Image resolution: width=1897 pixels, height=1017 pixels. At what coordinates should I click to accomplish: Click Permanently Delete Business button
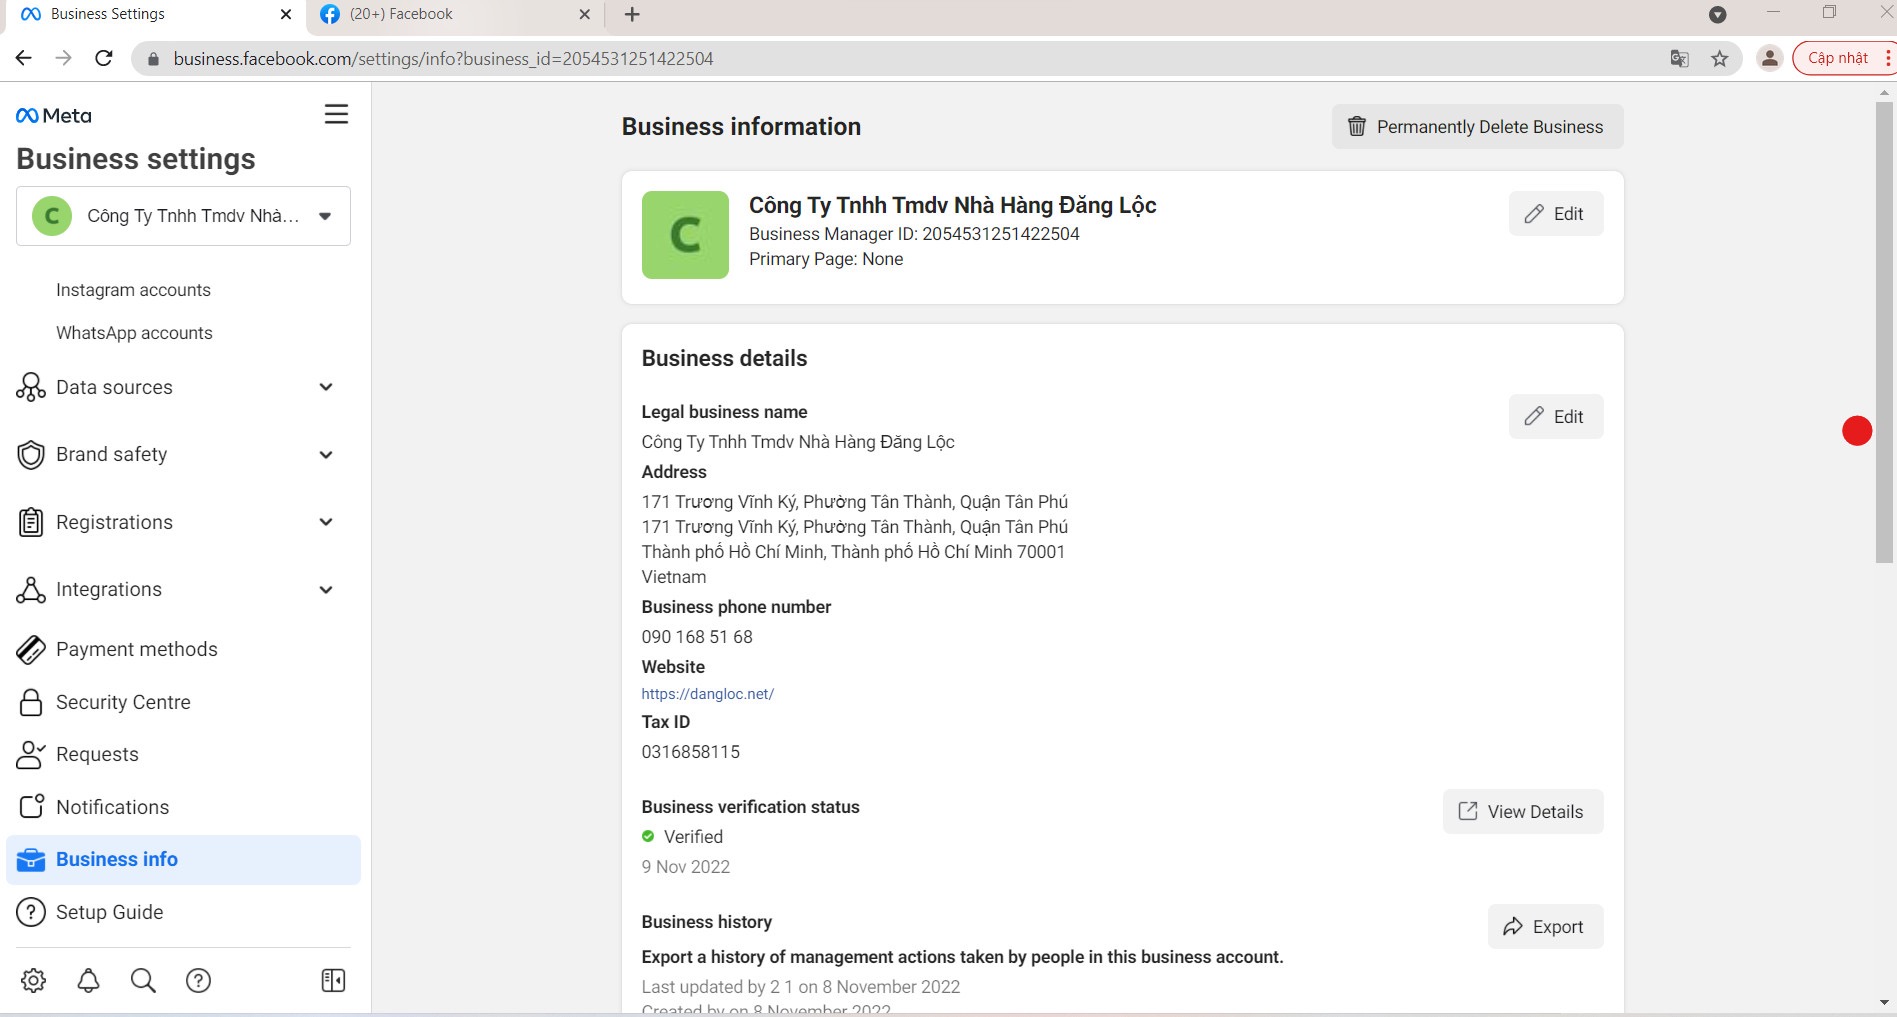click(x=1477, y=127)
